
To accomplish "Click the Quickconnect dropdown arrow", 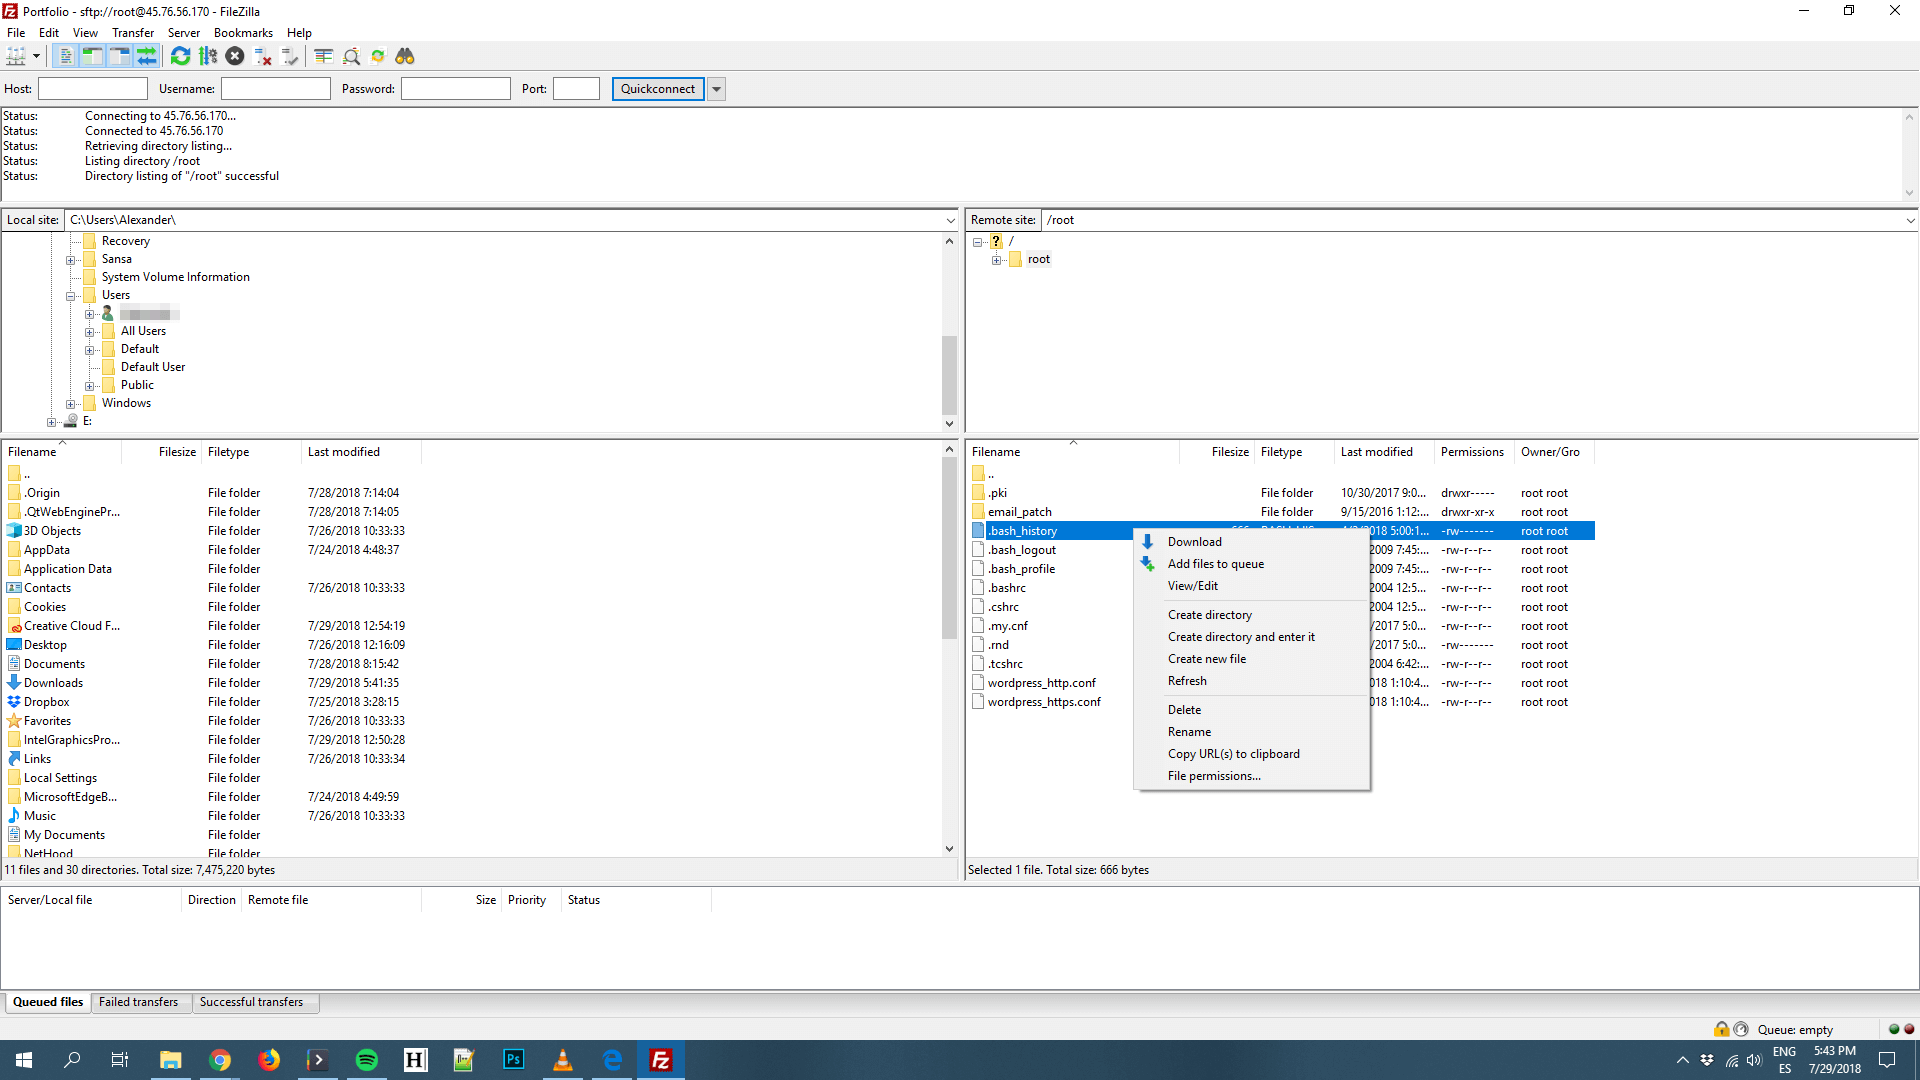I will click(716, 88).
